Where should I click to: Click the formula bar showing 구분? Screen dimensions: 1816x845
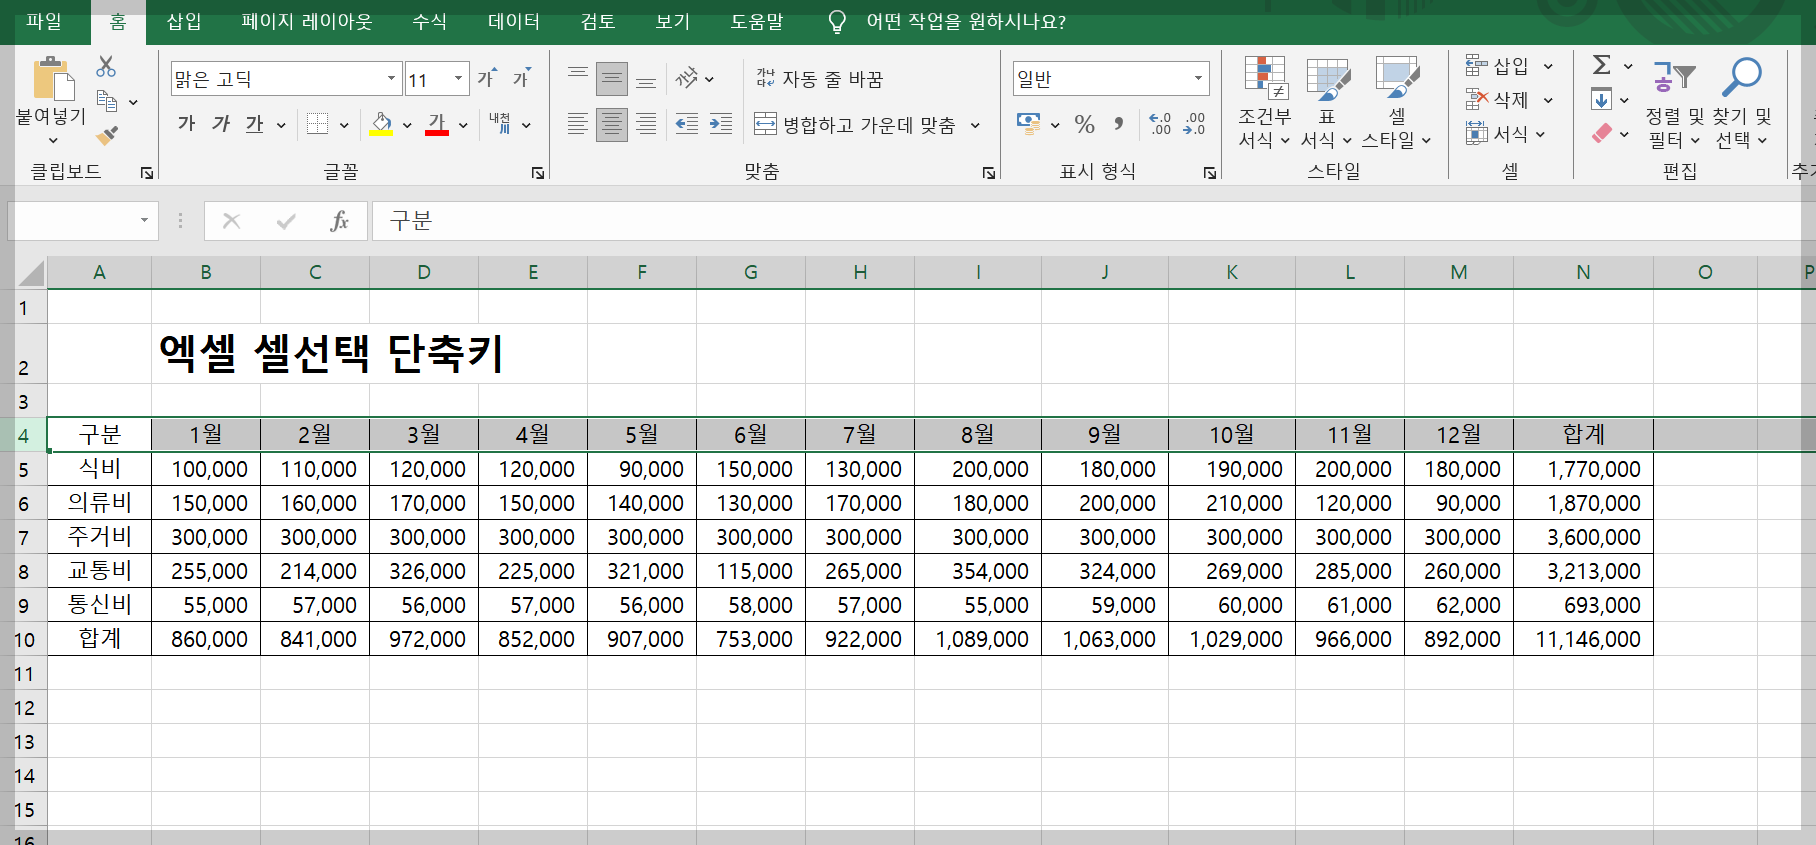click(x=1093, y=221)
